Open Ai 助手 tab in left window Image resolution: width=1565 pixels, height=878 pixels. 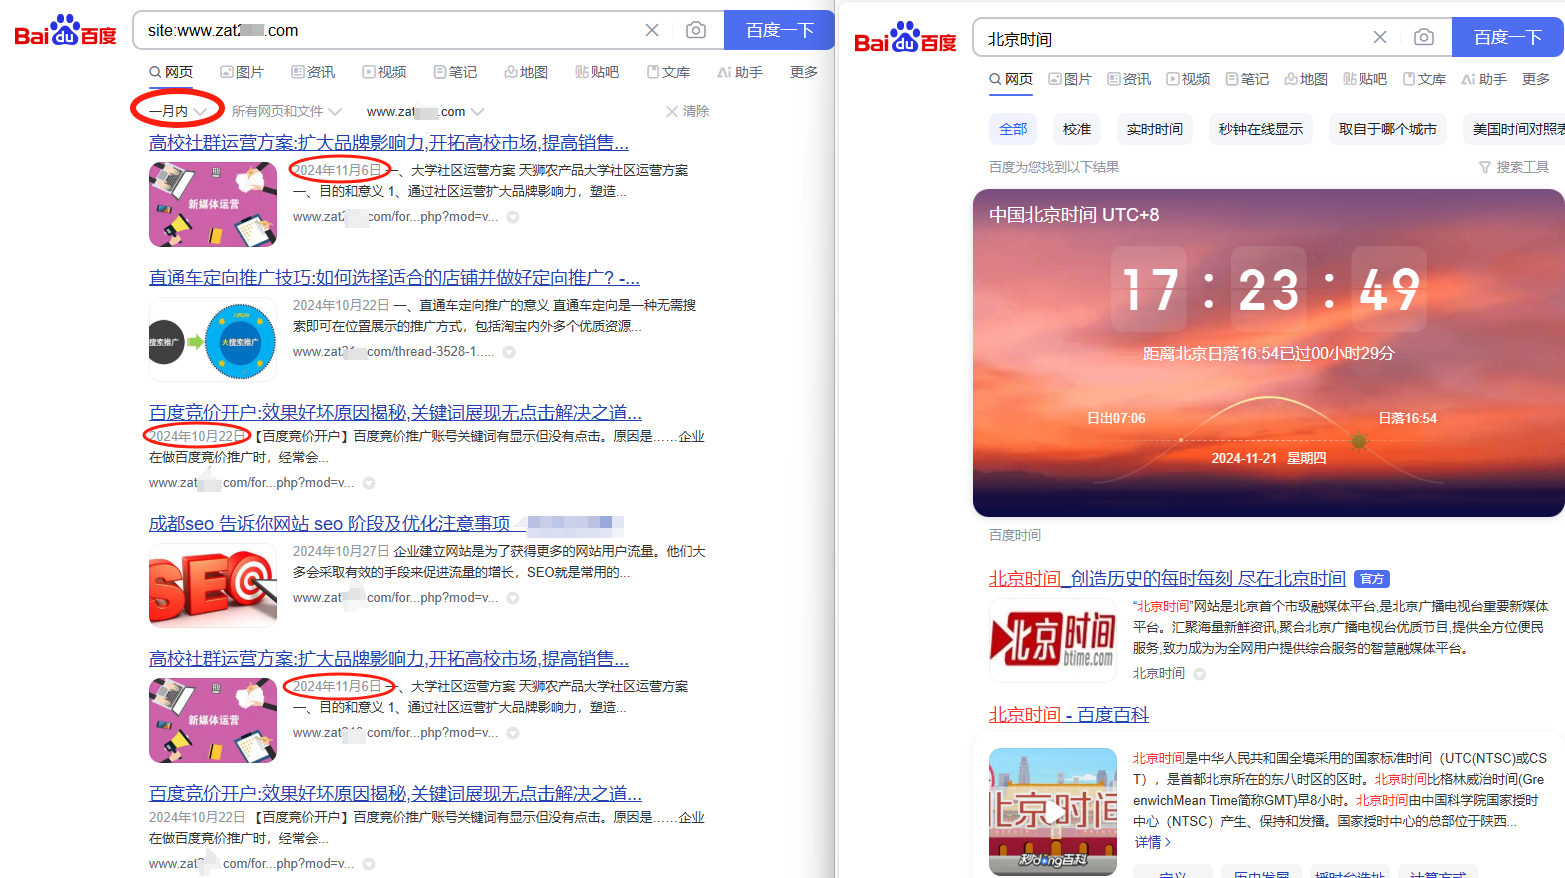(740, 72)
